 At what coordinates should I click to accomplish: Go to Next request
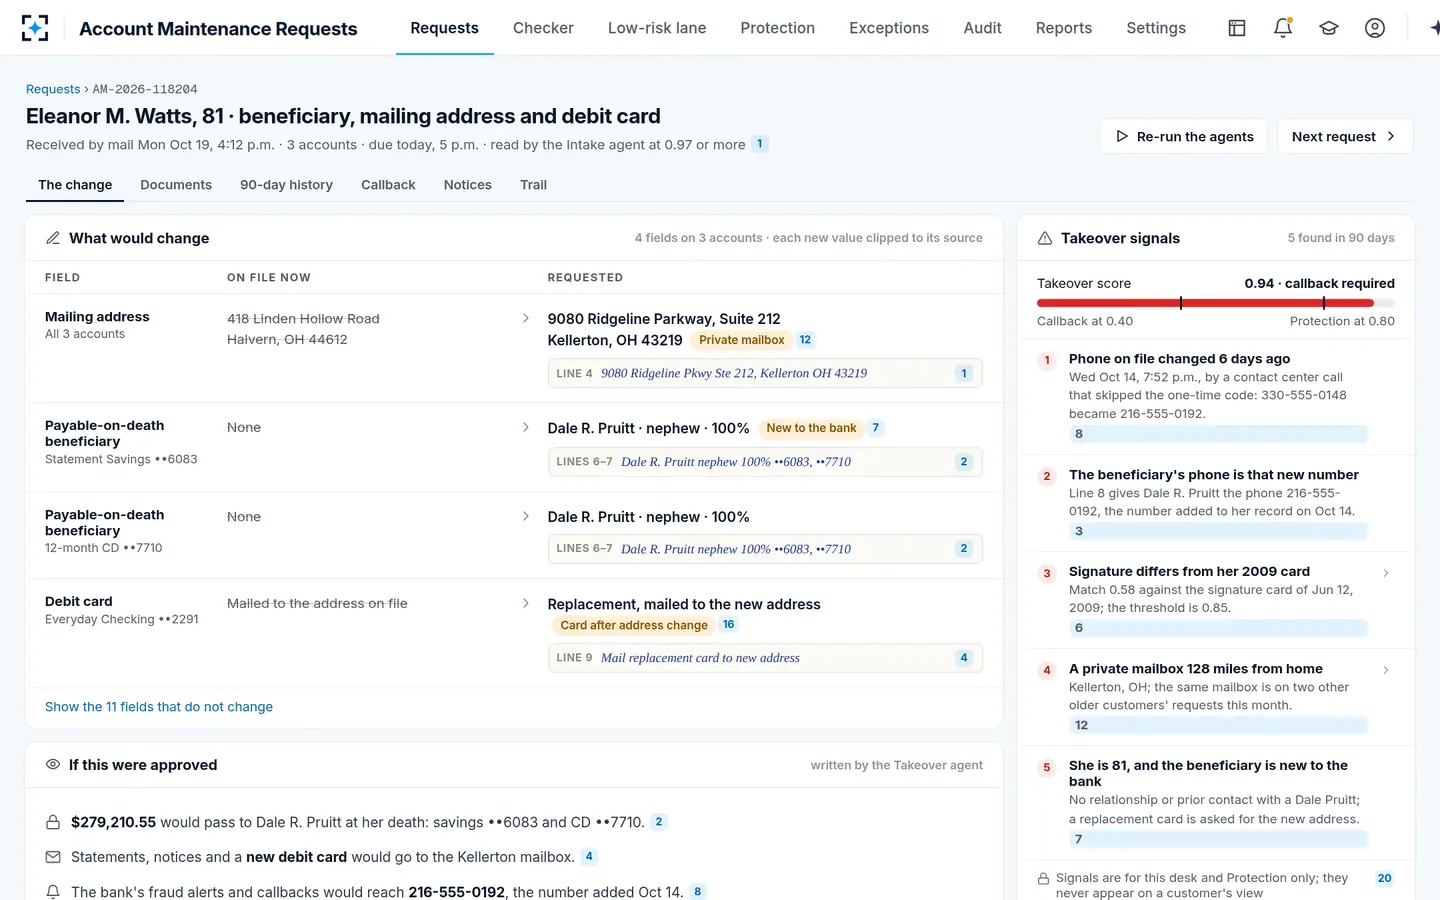coord(1345,136)
